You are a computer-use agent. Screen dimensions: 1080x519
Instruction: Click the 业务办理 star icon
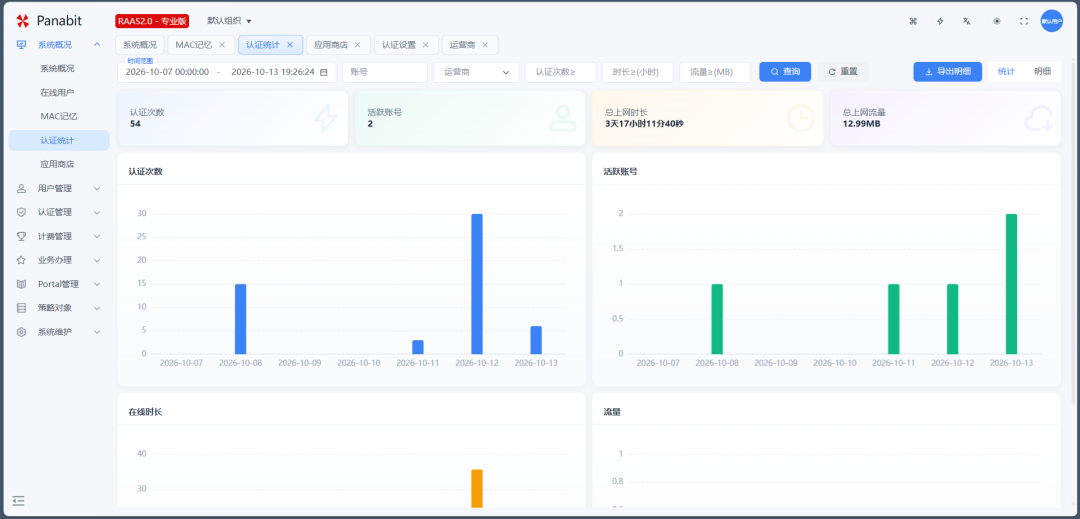[21, 260]
